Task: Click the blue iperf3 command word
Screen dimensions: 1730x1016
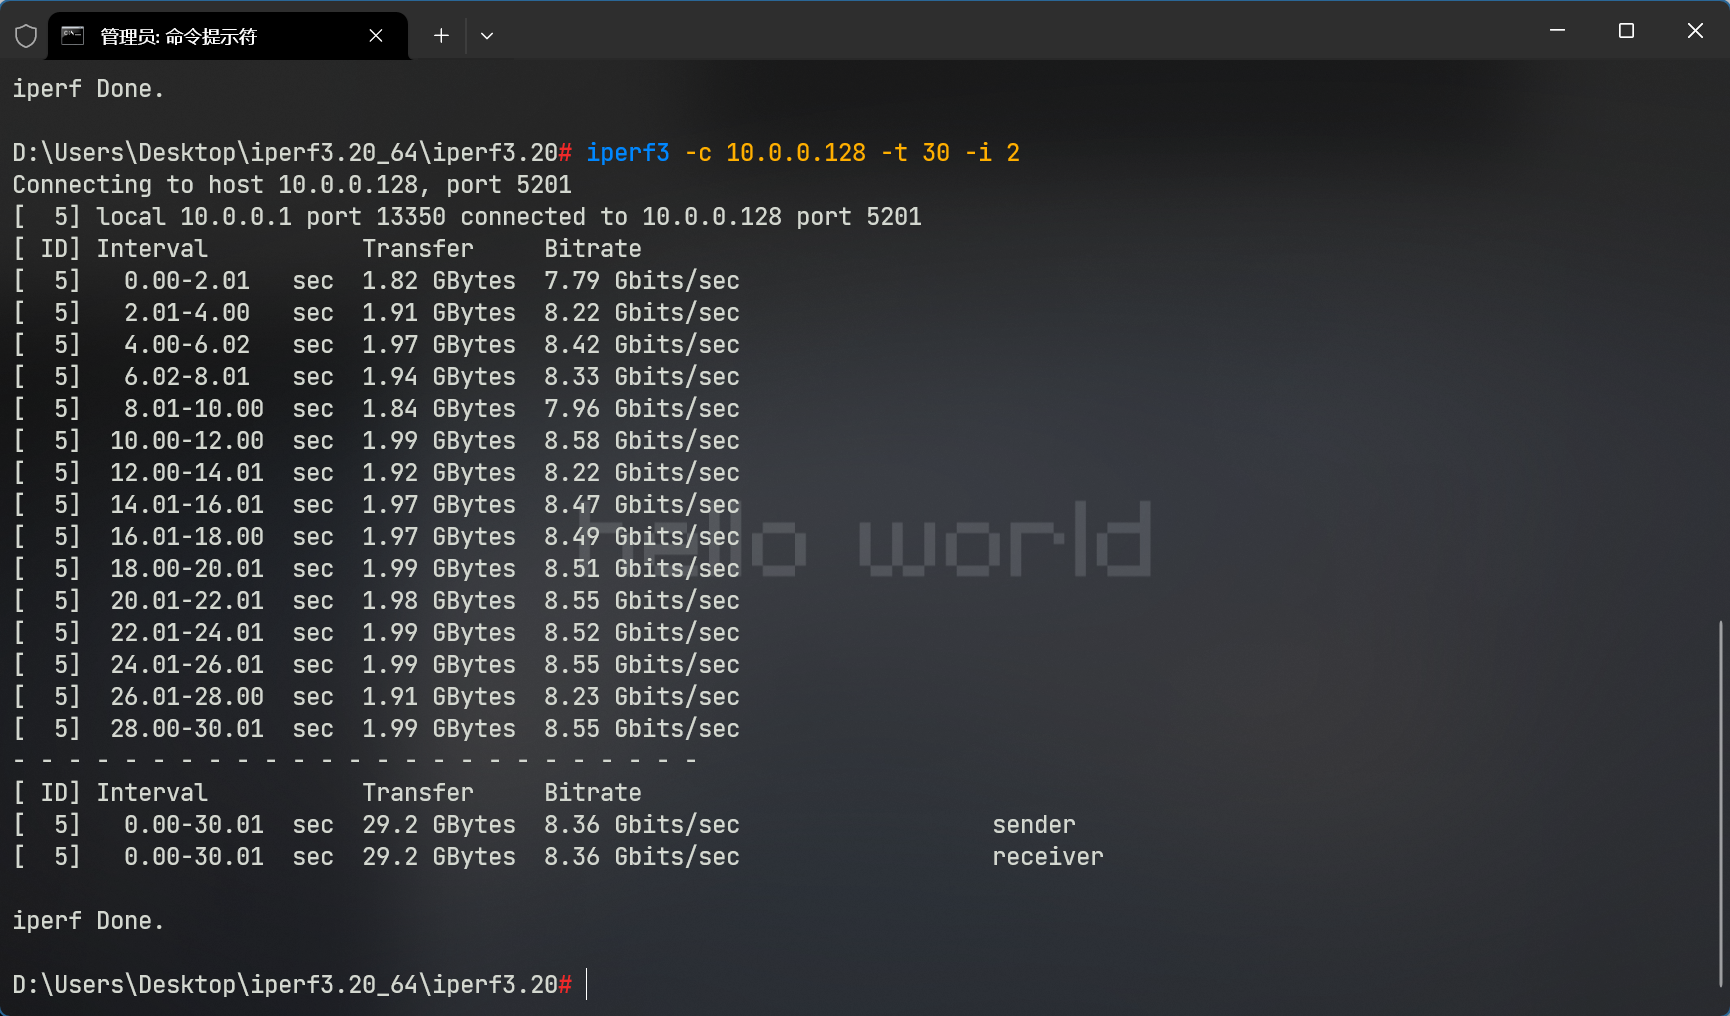Action: pos(627,153)
